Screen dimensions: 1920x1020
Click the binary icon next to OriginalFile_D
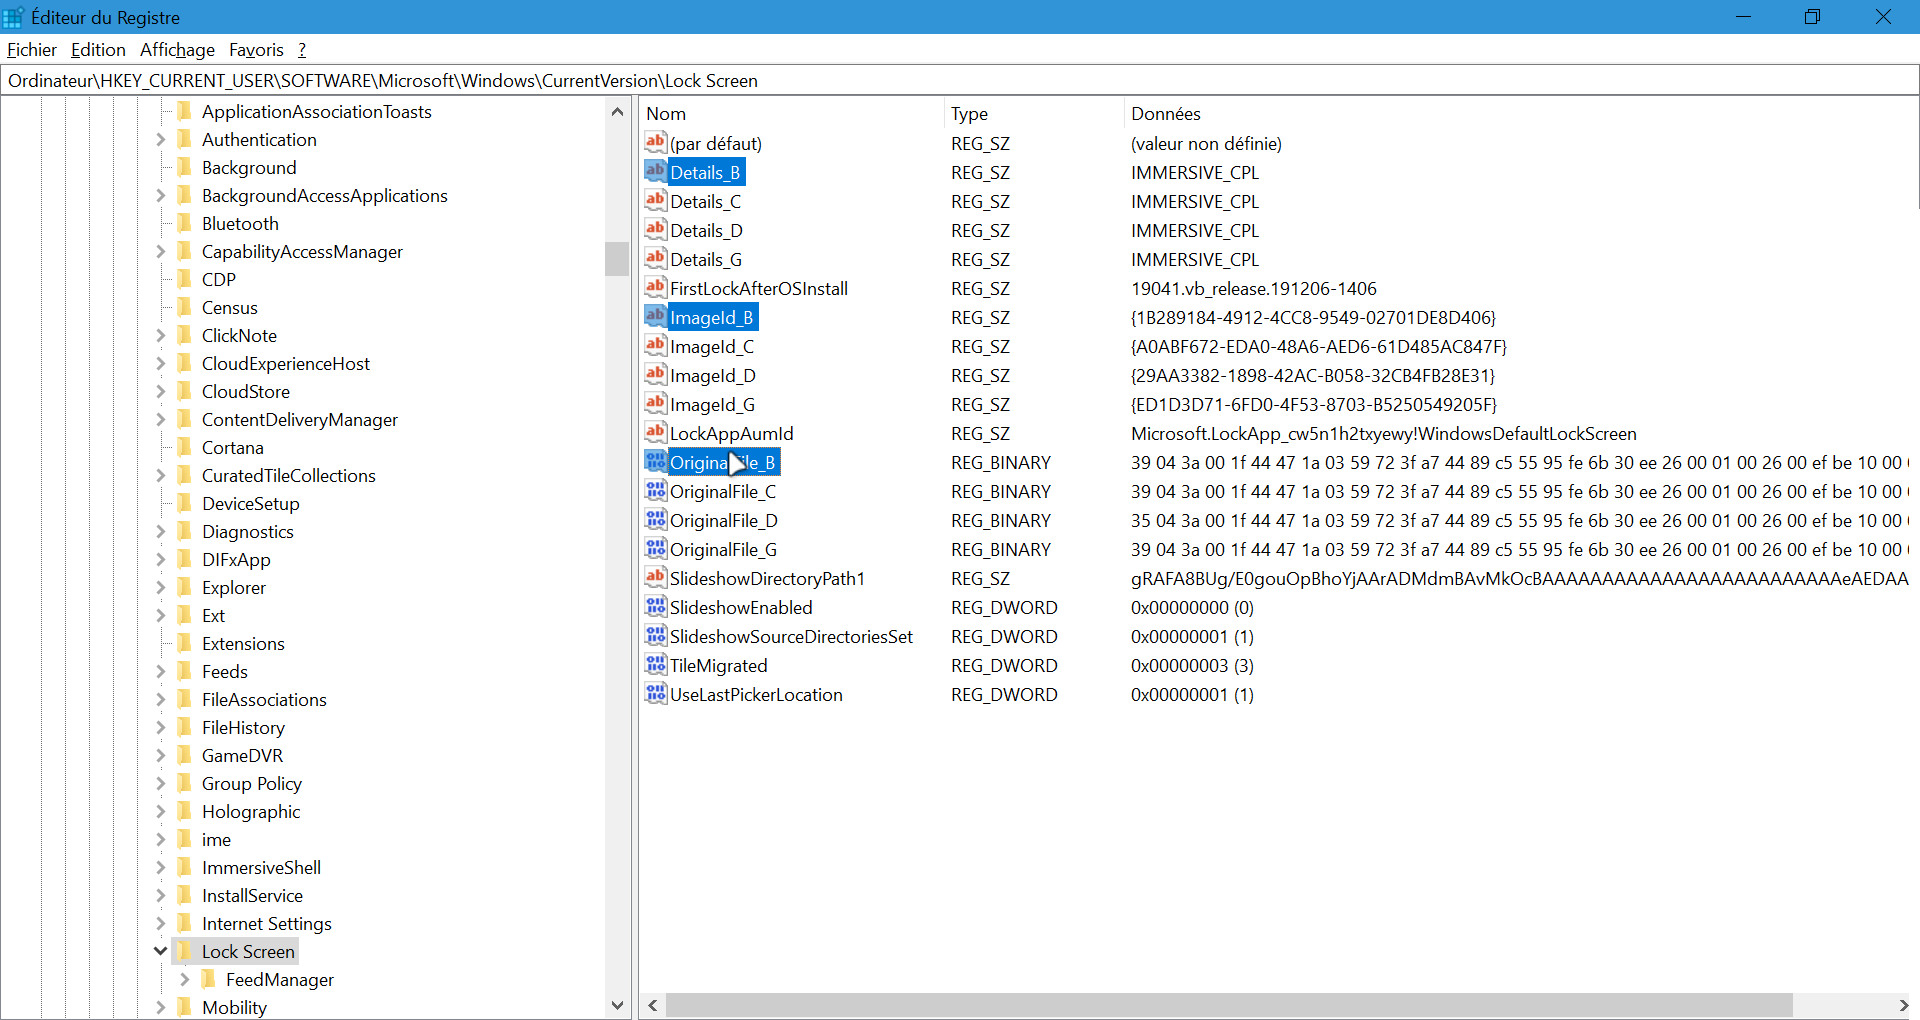tap(655, 520)
